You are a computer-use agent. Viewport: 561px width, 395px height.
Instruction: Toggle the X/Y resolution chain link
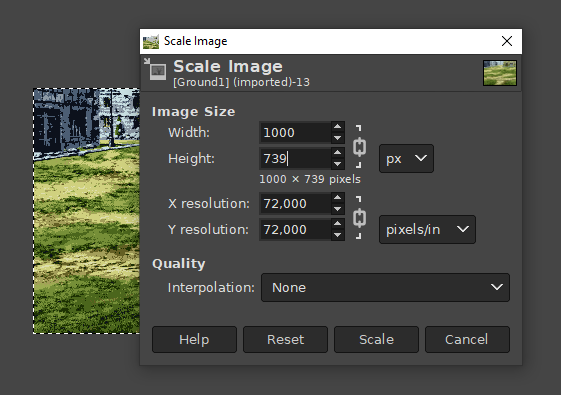[x=359, y=218]
